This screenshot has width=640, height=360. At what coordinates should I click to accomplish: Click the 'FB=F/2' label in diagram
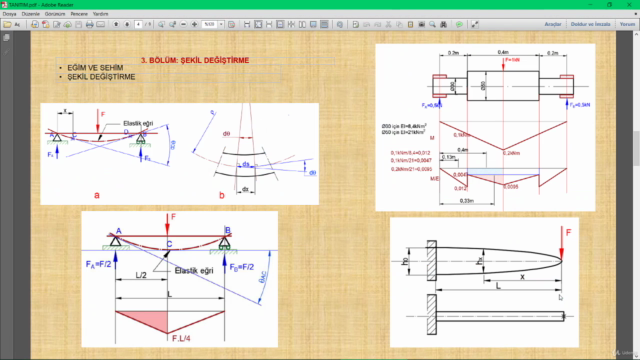click(x=242, y=267)
